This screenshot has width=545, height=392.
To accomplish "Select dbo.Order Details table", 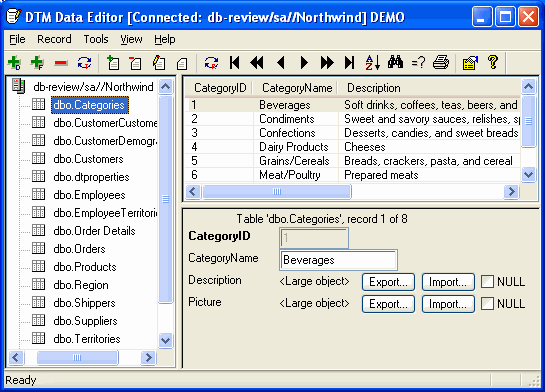I will point(94,231).
